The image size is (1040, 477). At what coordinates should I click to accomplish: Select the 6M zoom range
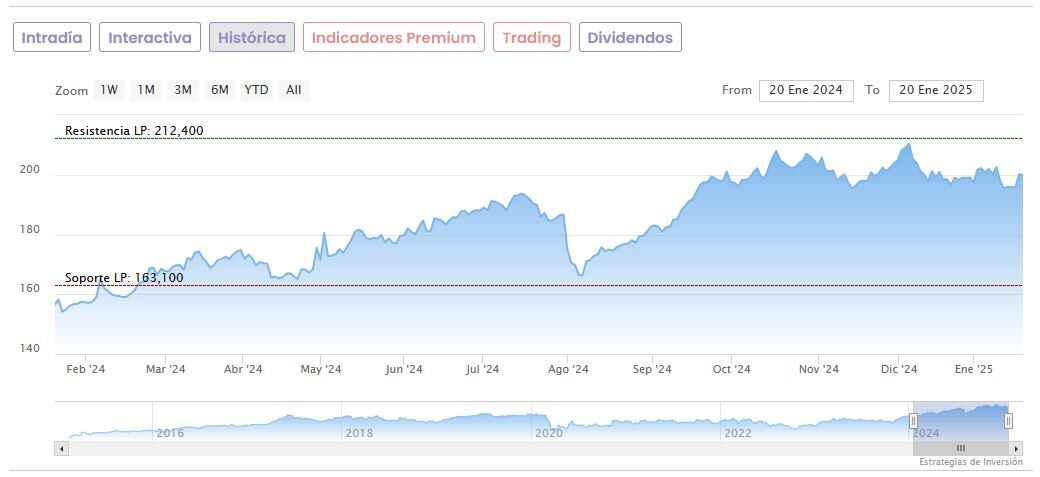pyautogui.click(x=220, y=90)
